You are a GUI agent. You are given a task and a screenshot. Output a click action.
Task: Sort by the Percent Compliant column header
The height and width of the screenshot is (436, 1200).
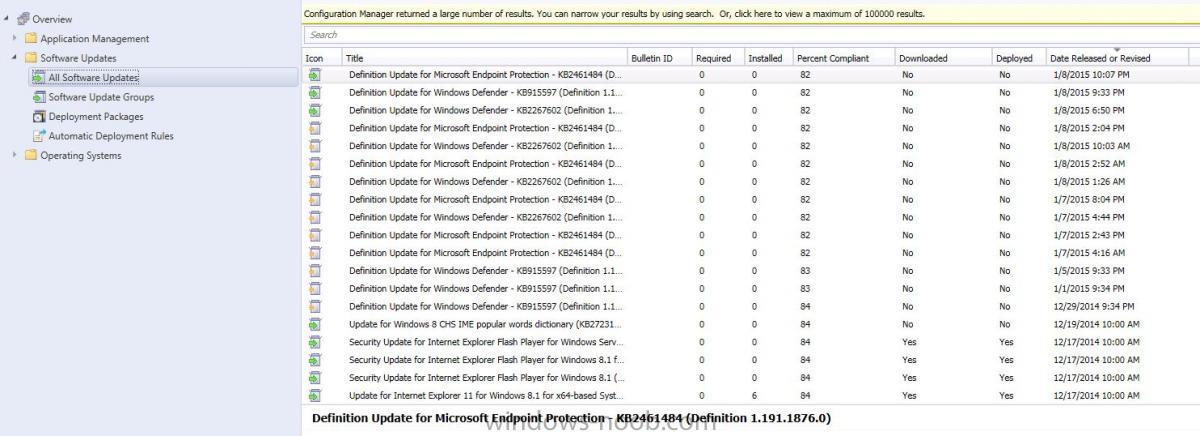click(844, 58)
